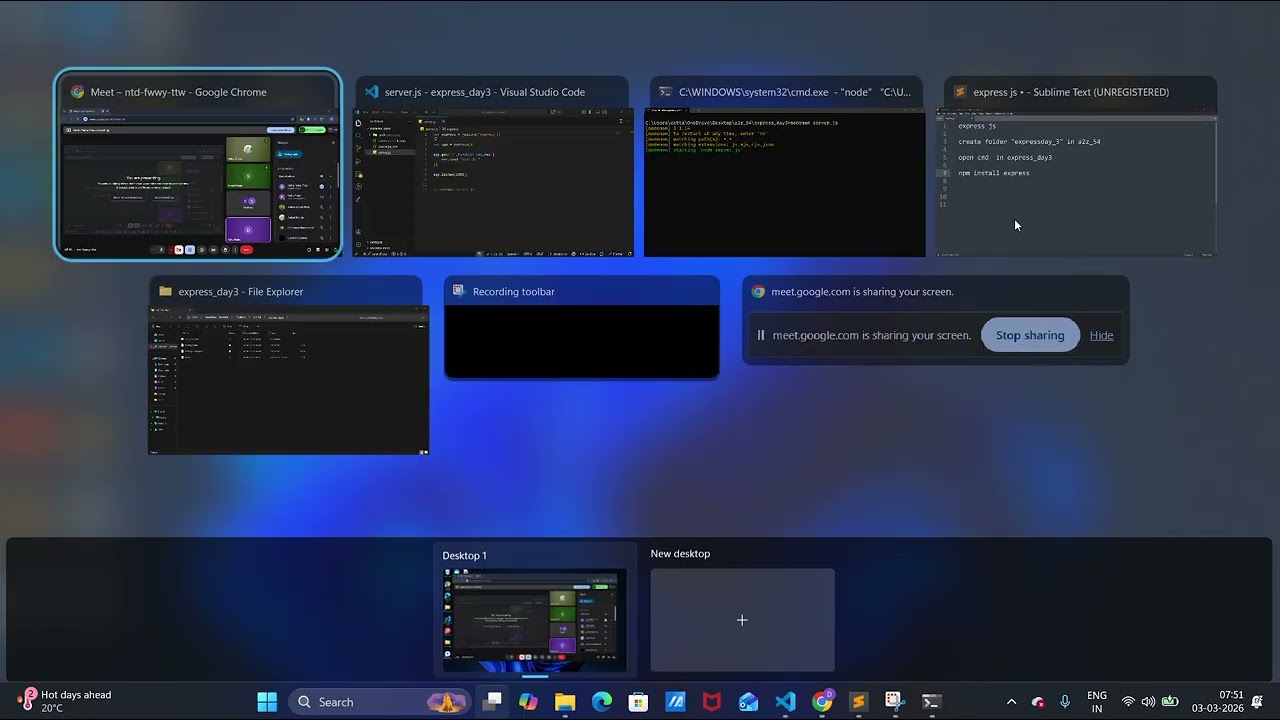This screenshot has height=720, width=1280.
Task: Open the Snipping Tool taskbar icon
Action: 894,702
